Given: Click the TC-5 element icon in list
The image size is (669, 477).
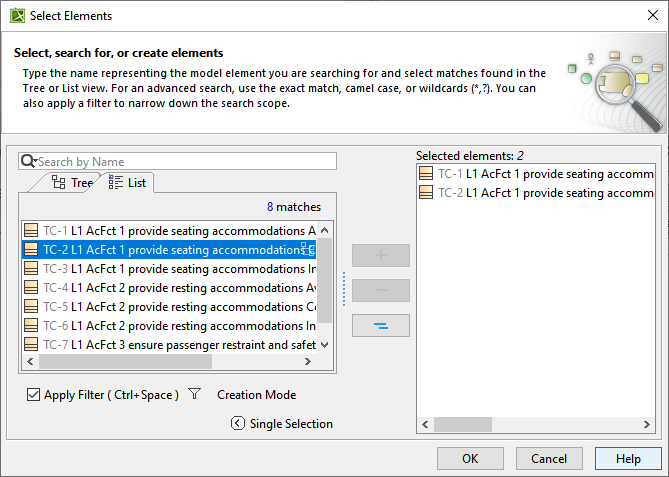Looking at the screenshot, I should pos(31,307).
